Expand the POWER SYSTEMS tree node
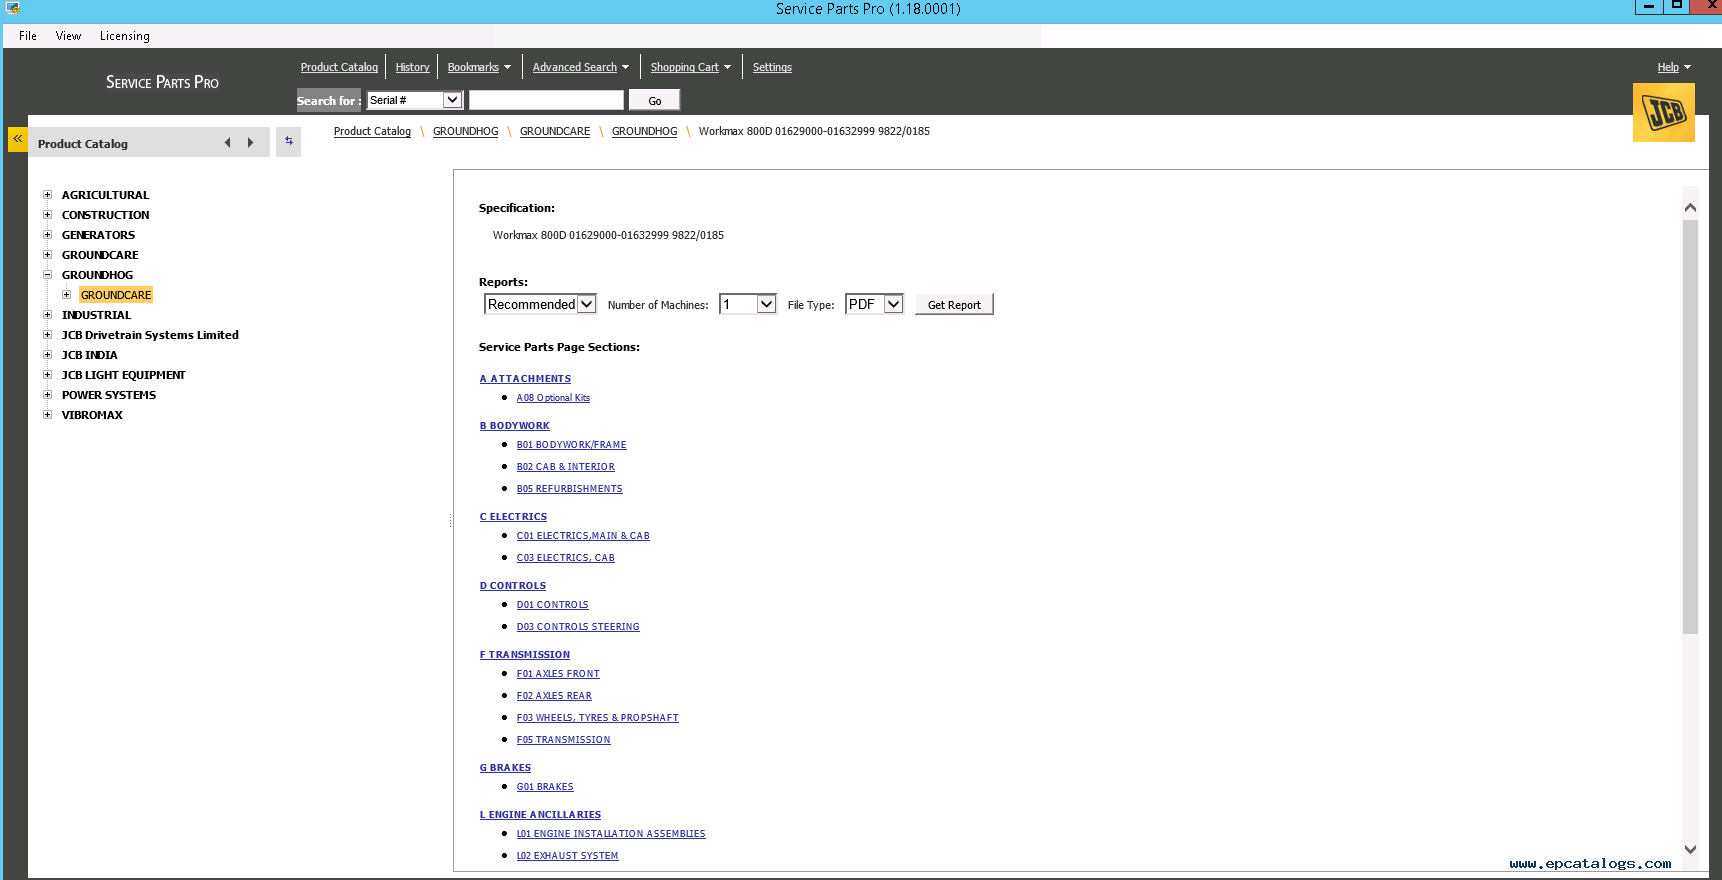This screenshot has height=880, width=1722. (47, 395)
